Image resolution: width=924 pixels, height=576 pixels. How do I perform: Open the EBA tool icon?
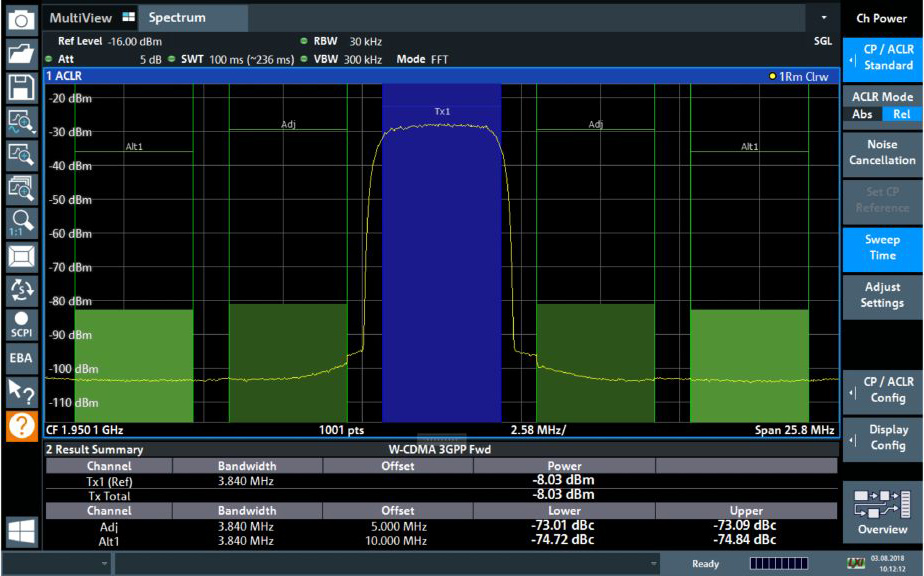(x=21, y=357)
